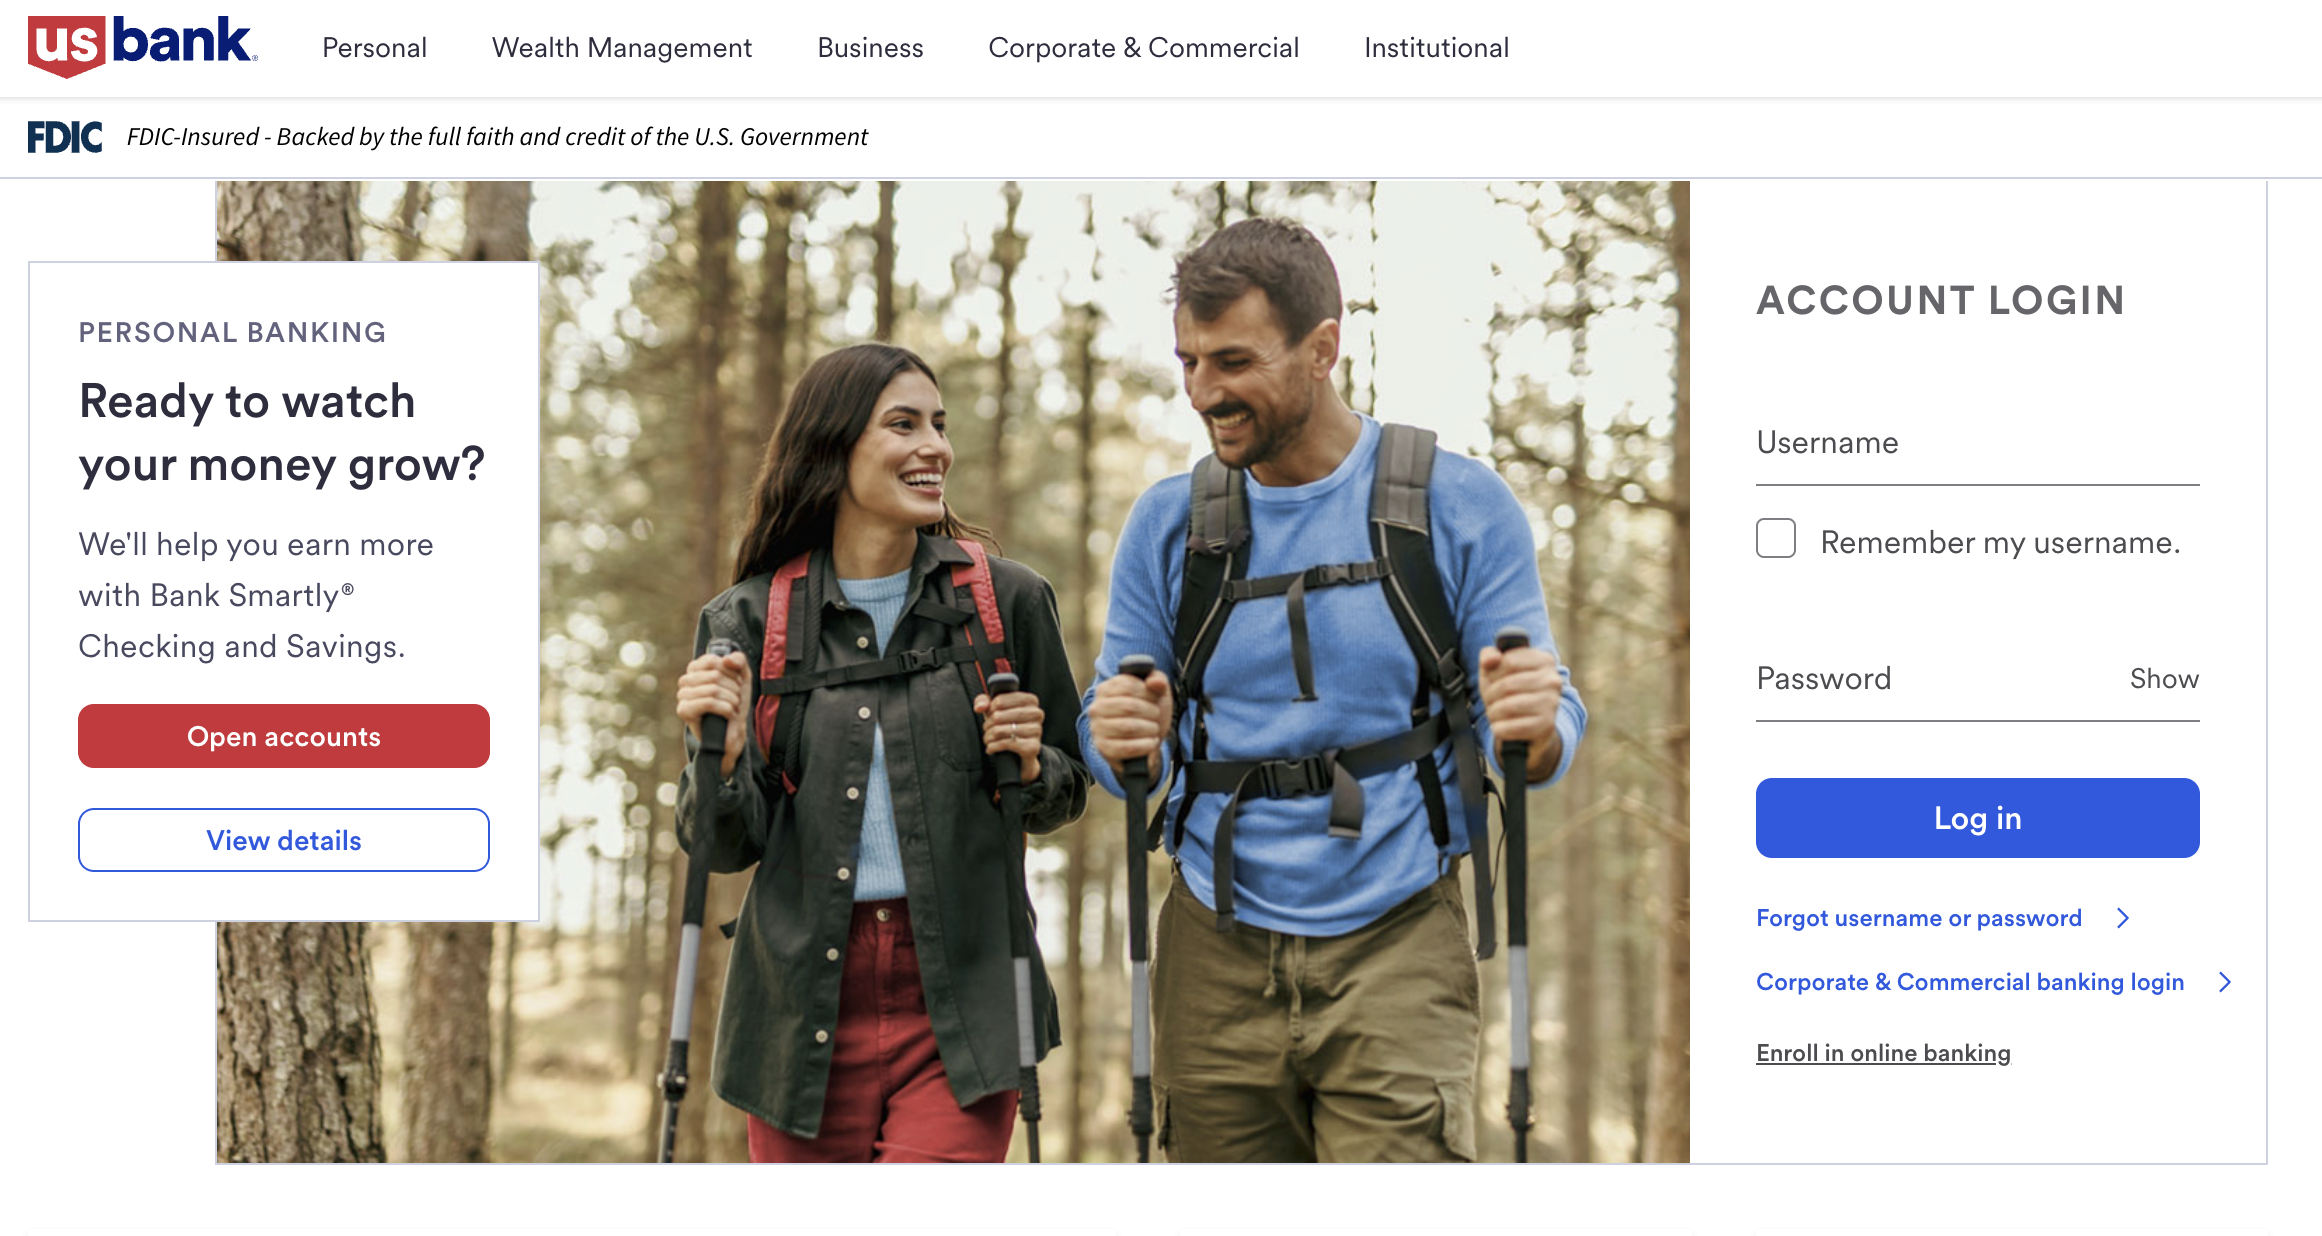Click the chevron beside Forgot username or password
Viewport: 2322px width, 1236px height.
tap(2123, 918)
